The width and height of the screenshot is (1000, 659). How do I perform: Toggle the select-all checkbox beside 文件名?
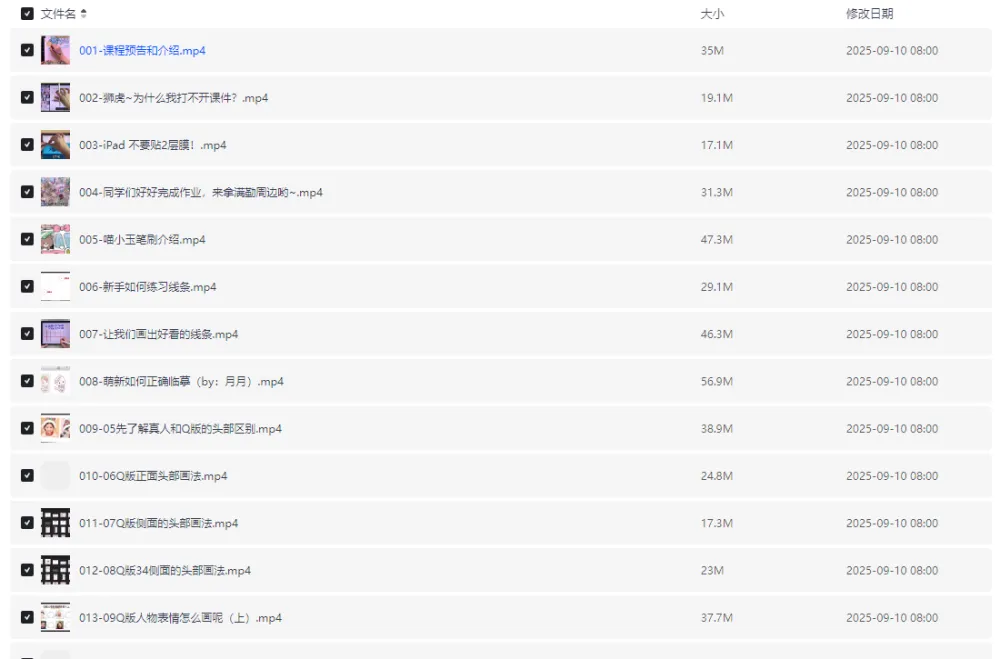click(27, 14)
